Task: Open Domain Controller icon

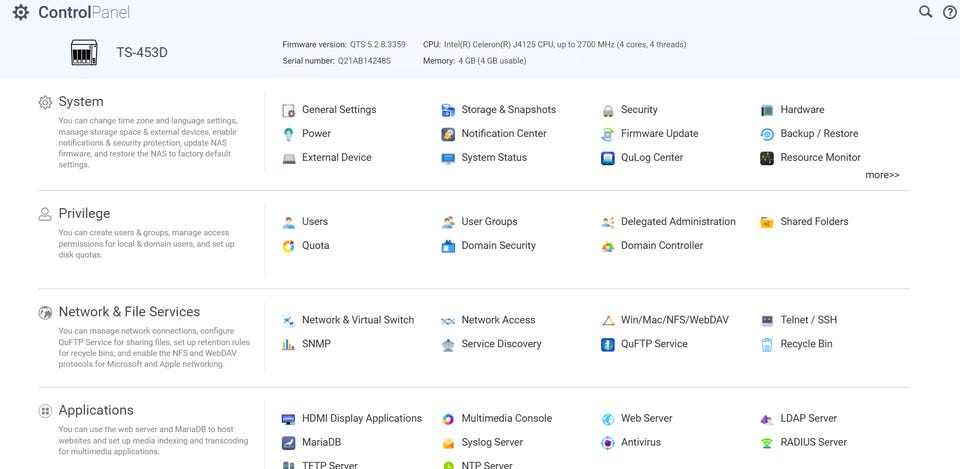Action: [x=607, y=246]
